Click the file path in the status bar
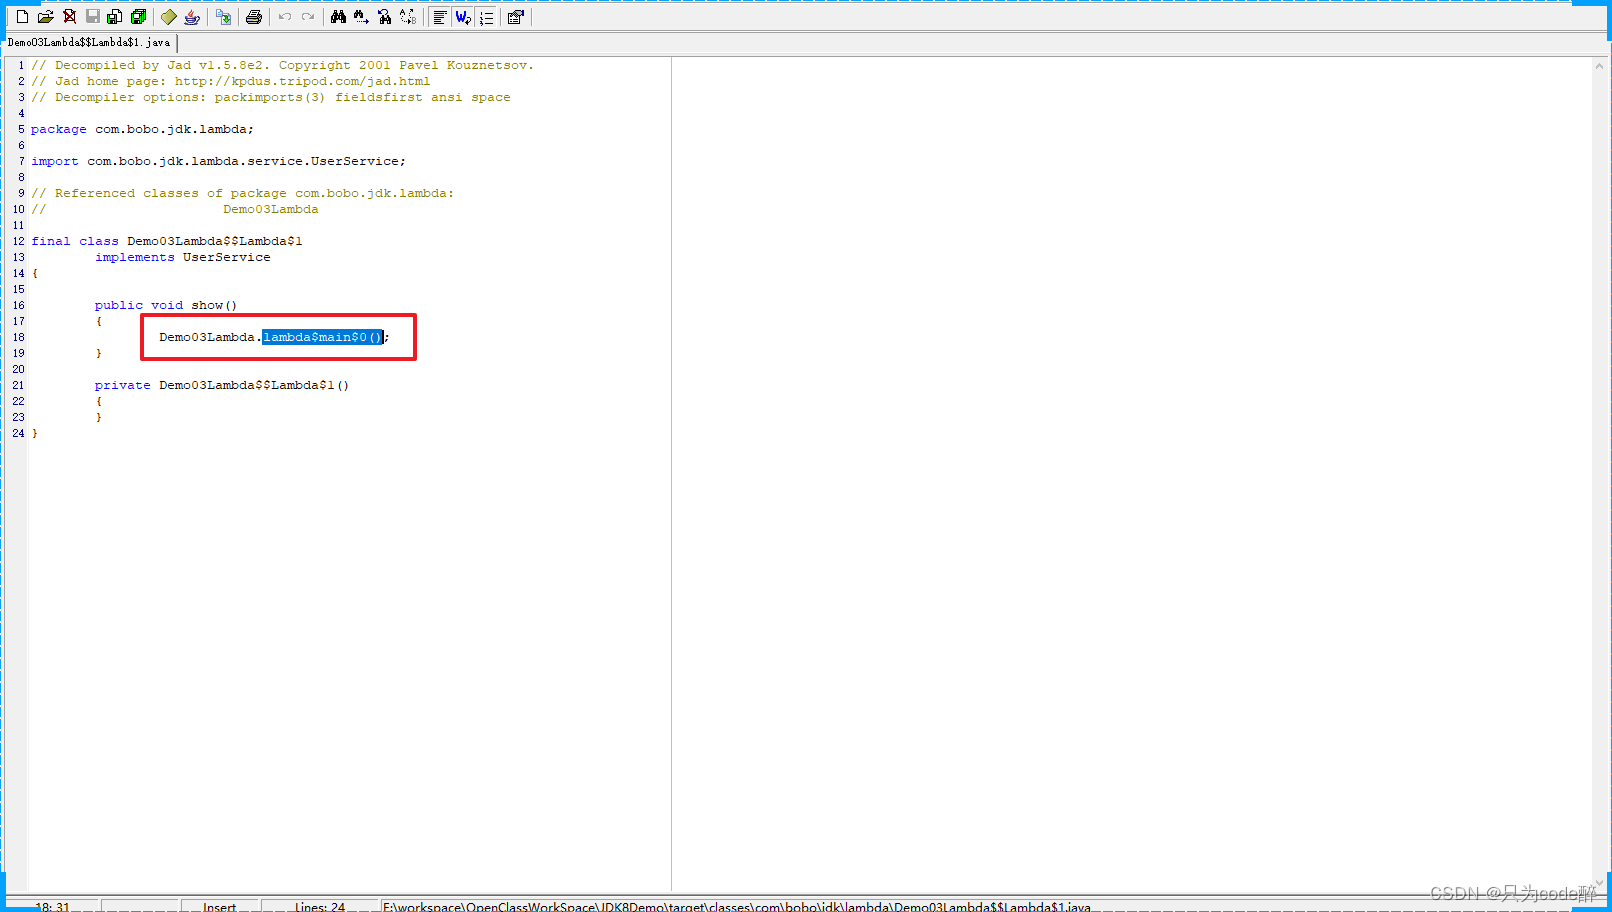The width and height of the screenshot is (1612, 912). click(737, 906)
